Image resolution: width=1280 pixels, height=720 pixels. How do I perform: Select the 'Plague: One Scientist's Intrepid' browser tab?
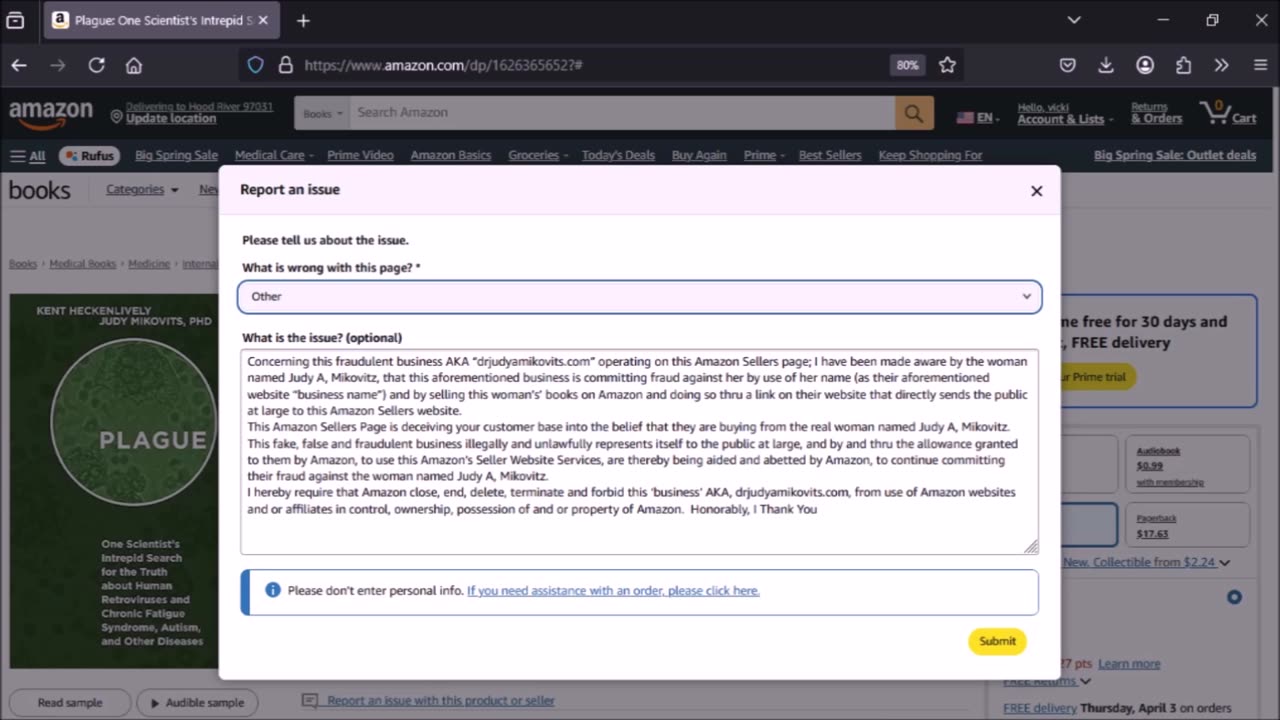point(163,20)
